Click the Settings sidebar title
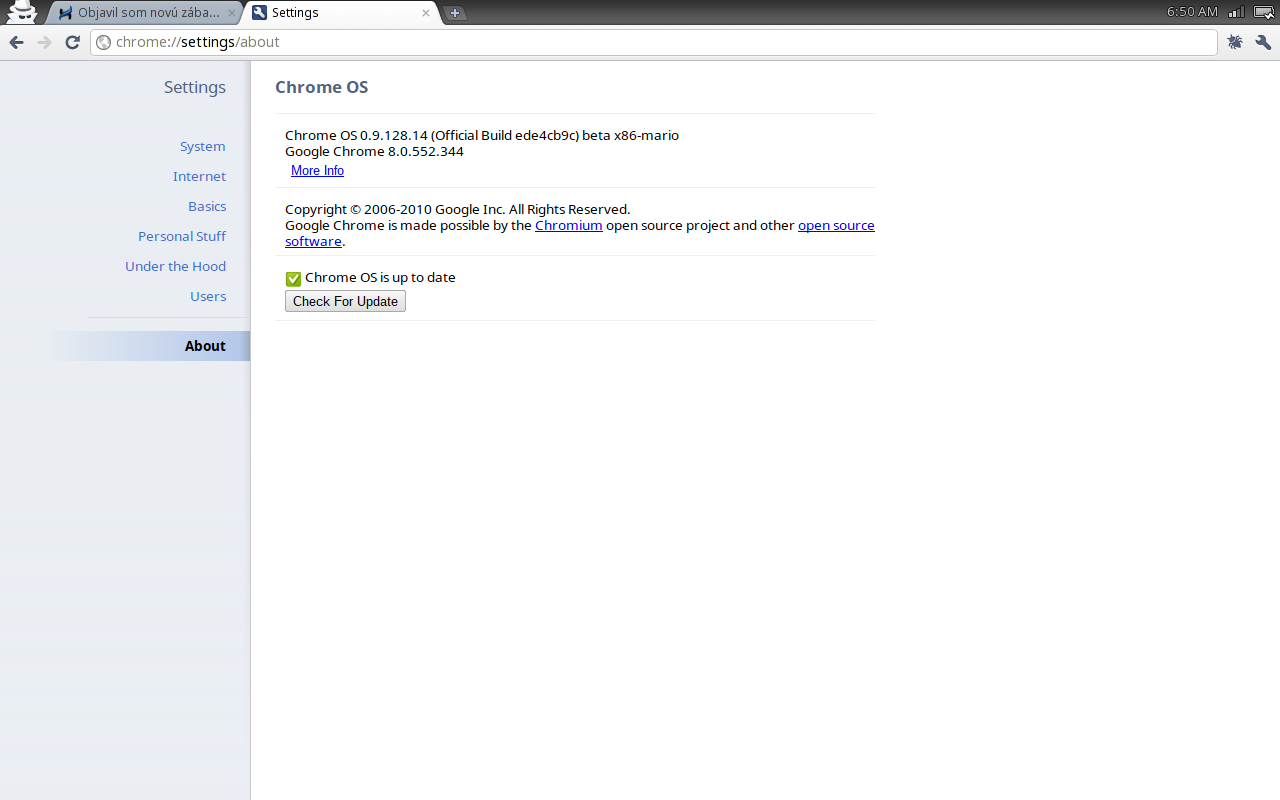 coord(195,87)
